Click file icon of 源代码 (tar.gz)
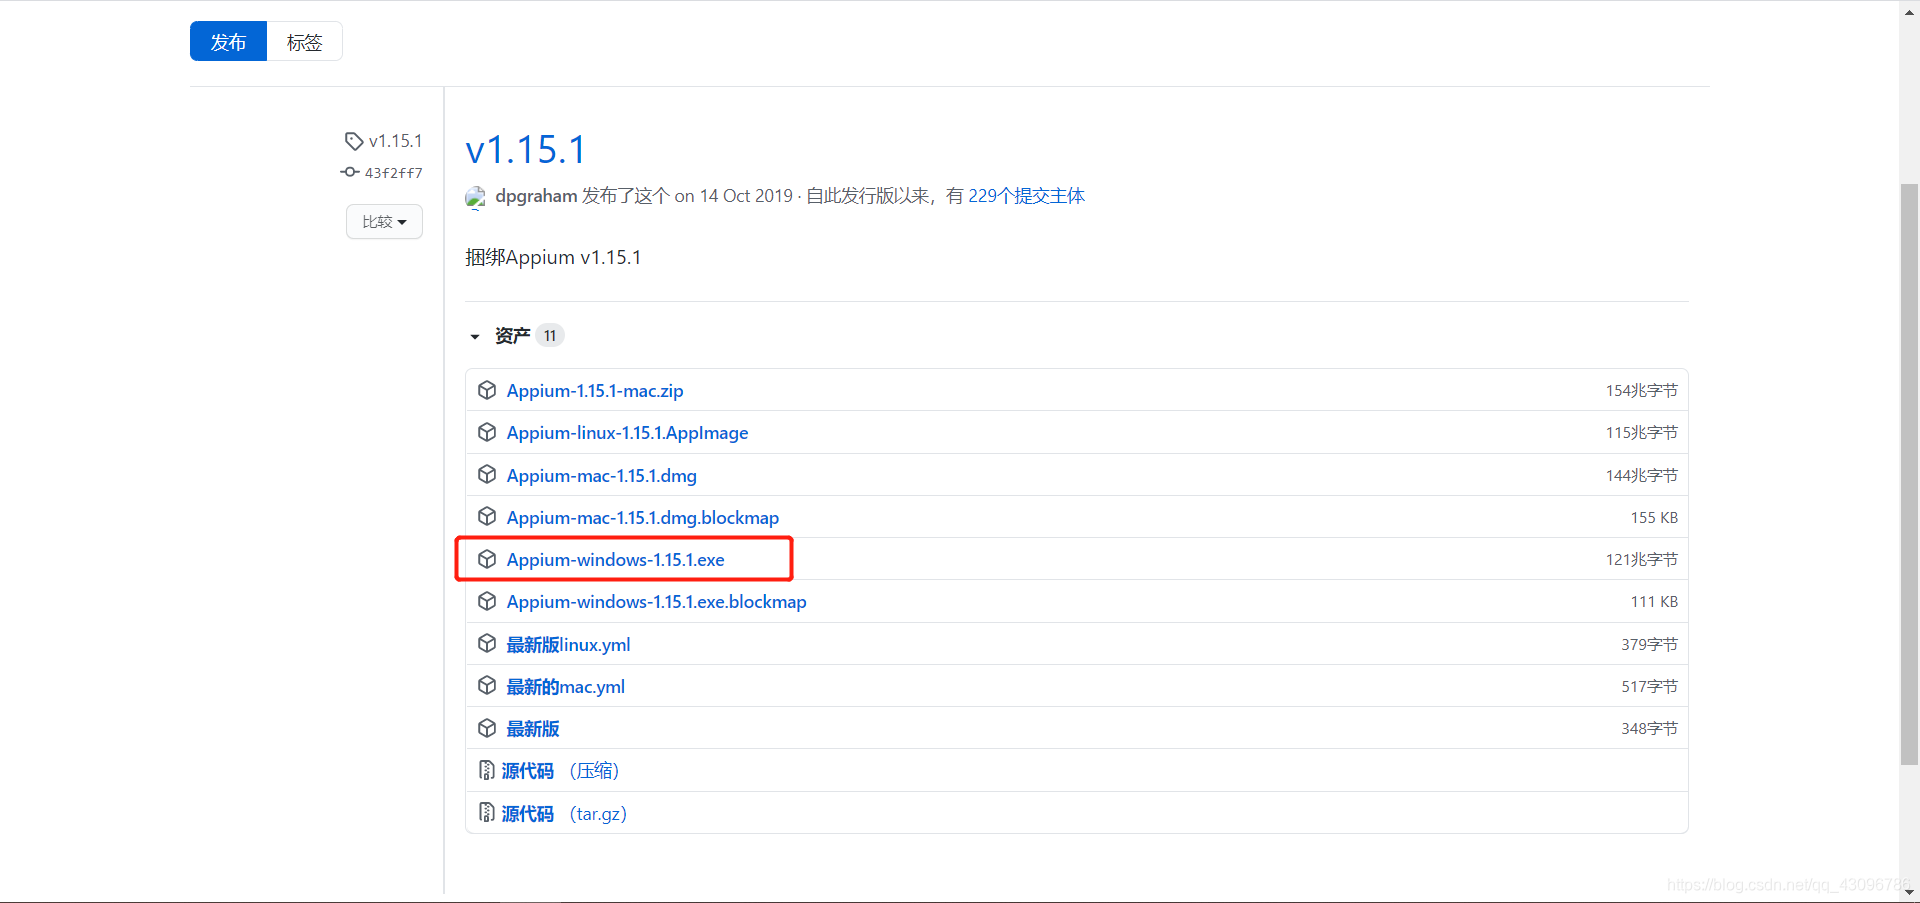The width and height of the screenshot is (1920, 903). click(x=486, y=812)
